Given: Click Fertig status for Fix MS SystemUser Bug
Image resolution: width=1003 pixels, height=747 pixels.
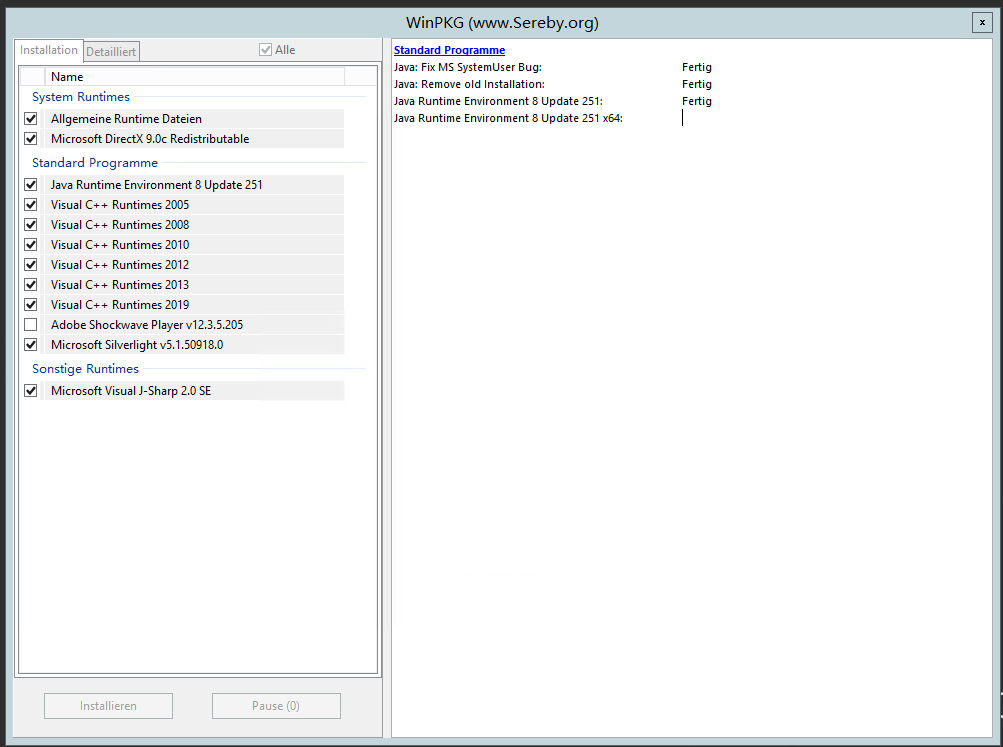Looking at the screenshot, I should coord(697,67).
